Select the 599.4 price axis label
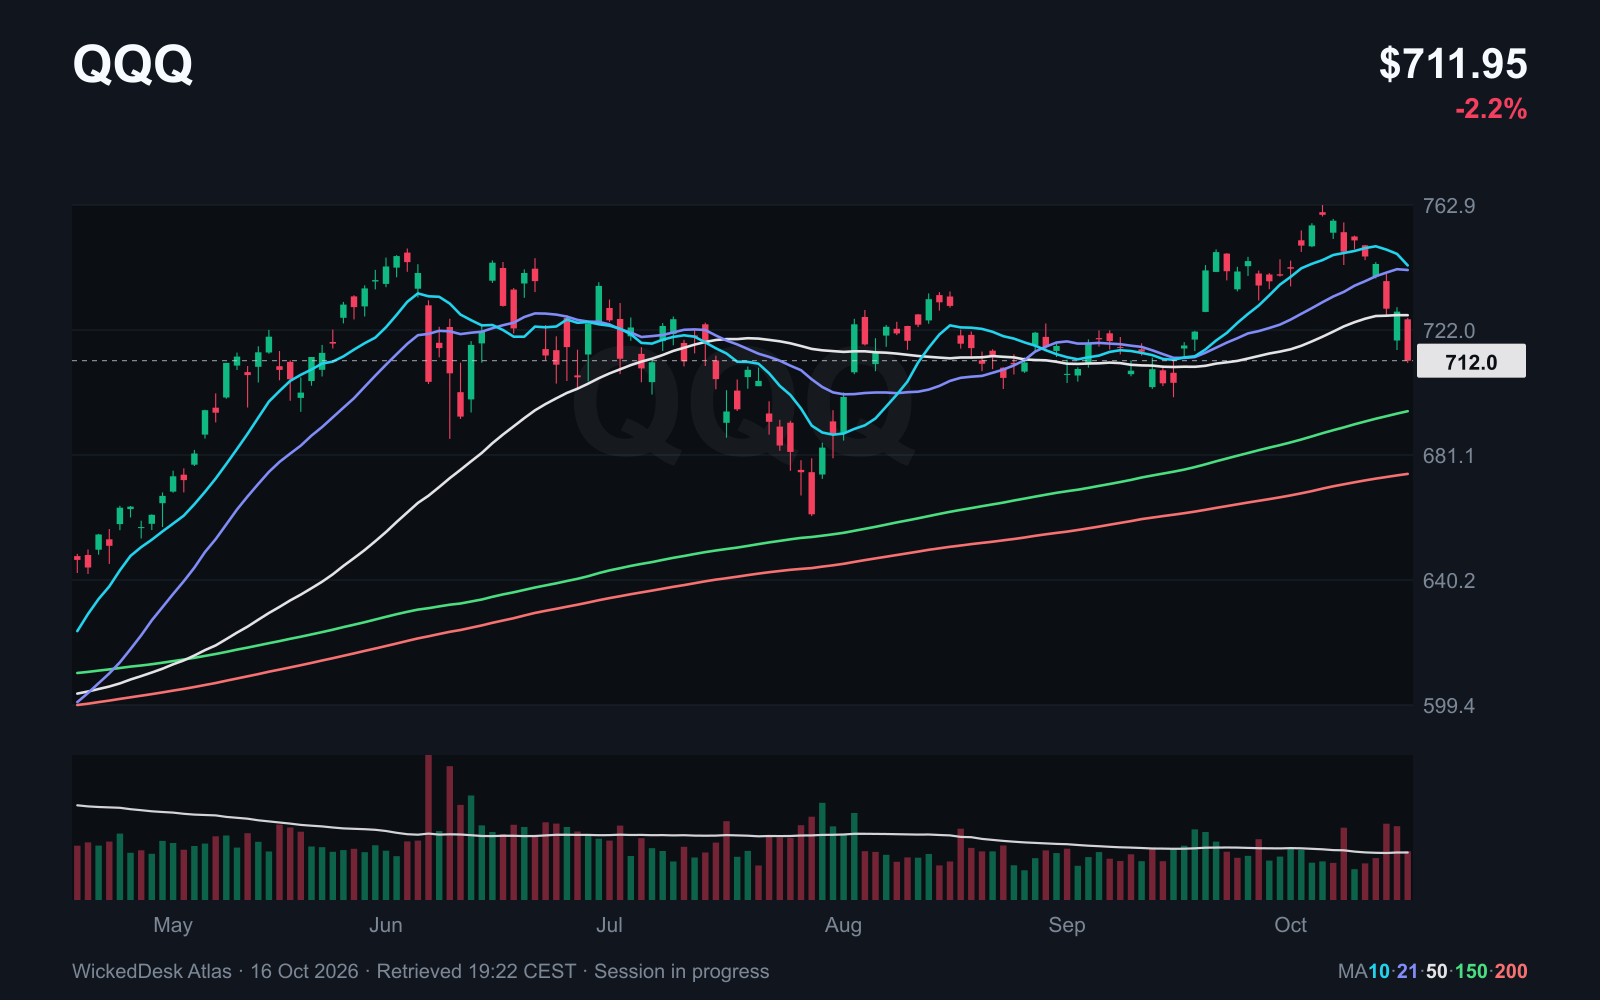1600x1000 pixels. click(1448, 706)
